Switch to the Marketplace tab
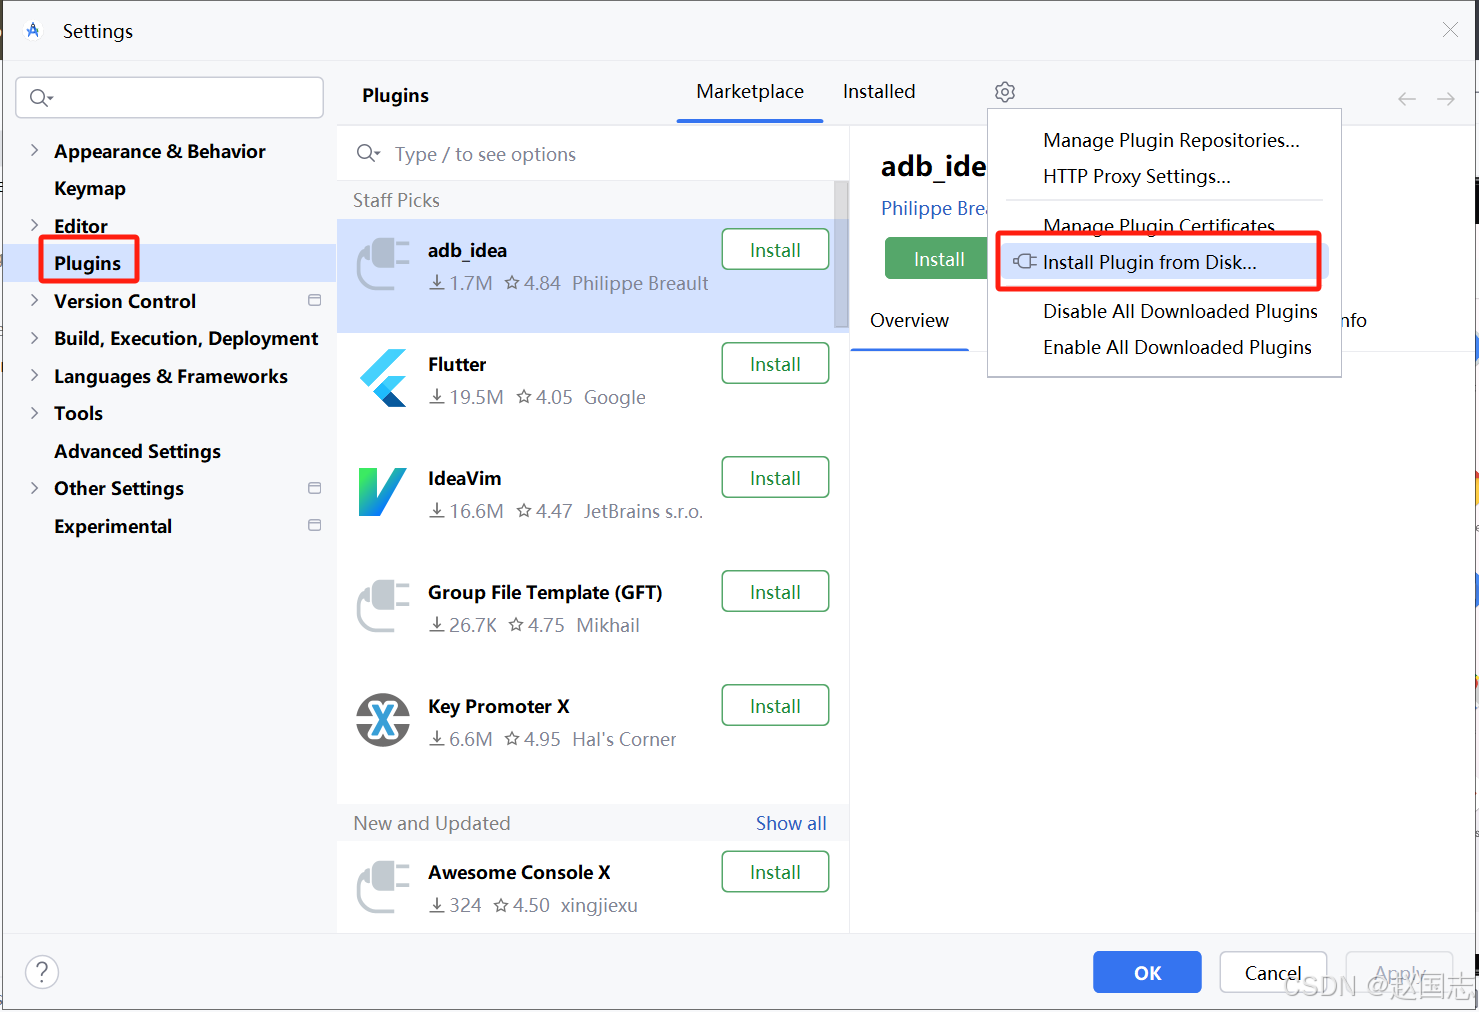The image size is (1479, 1012). (x=750, y=92)
